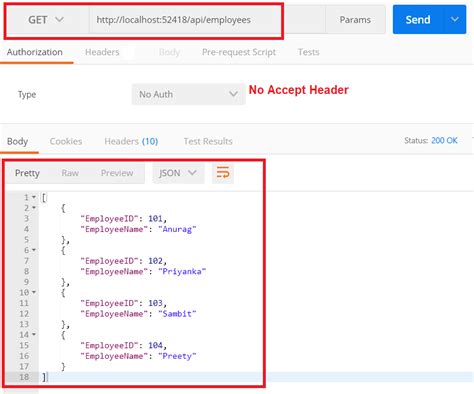Click the EmployeeID value 102
Image resolution: width=474 pixels, height=394 pixels.
coord(155,261)
